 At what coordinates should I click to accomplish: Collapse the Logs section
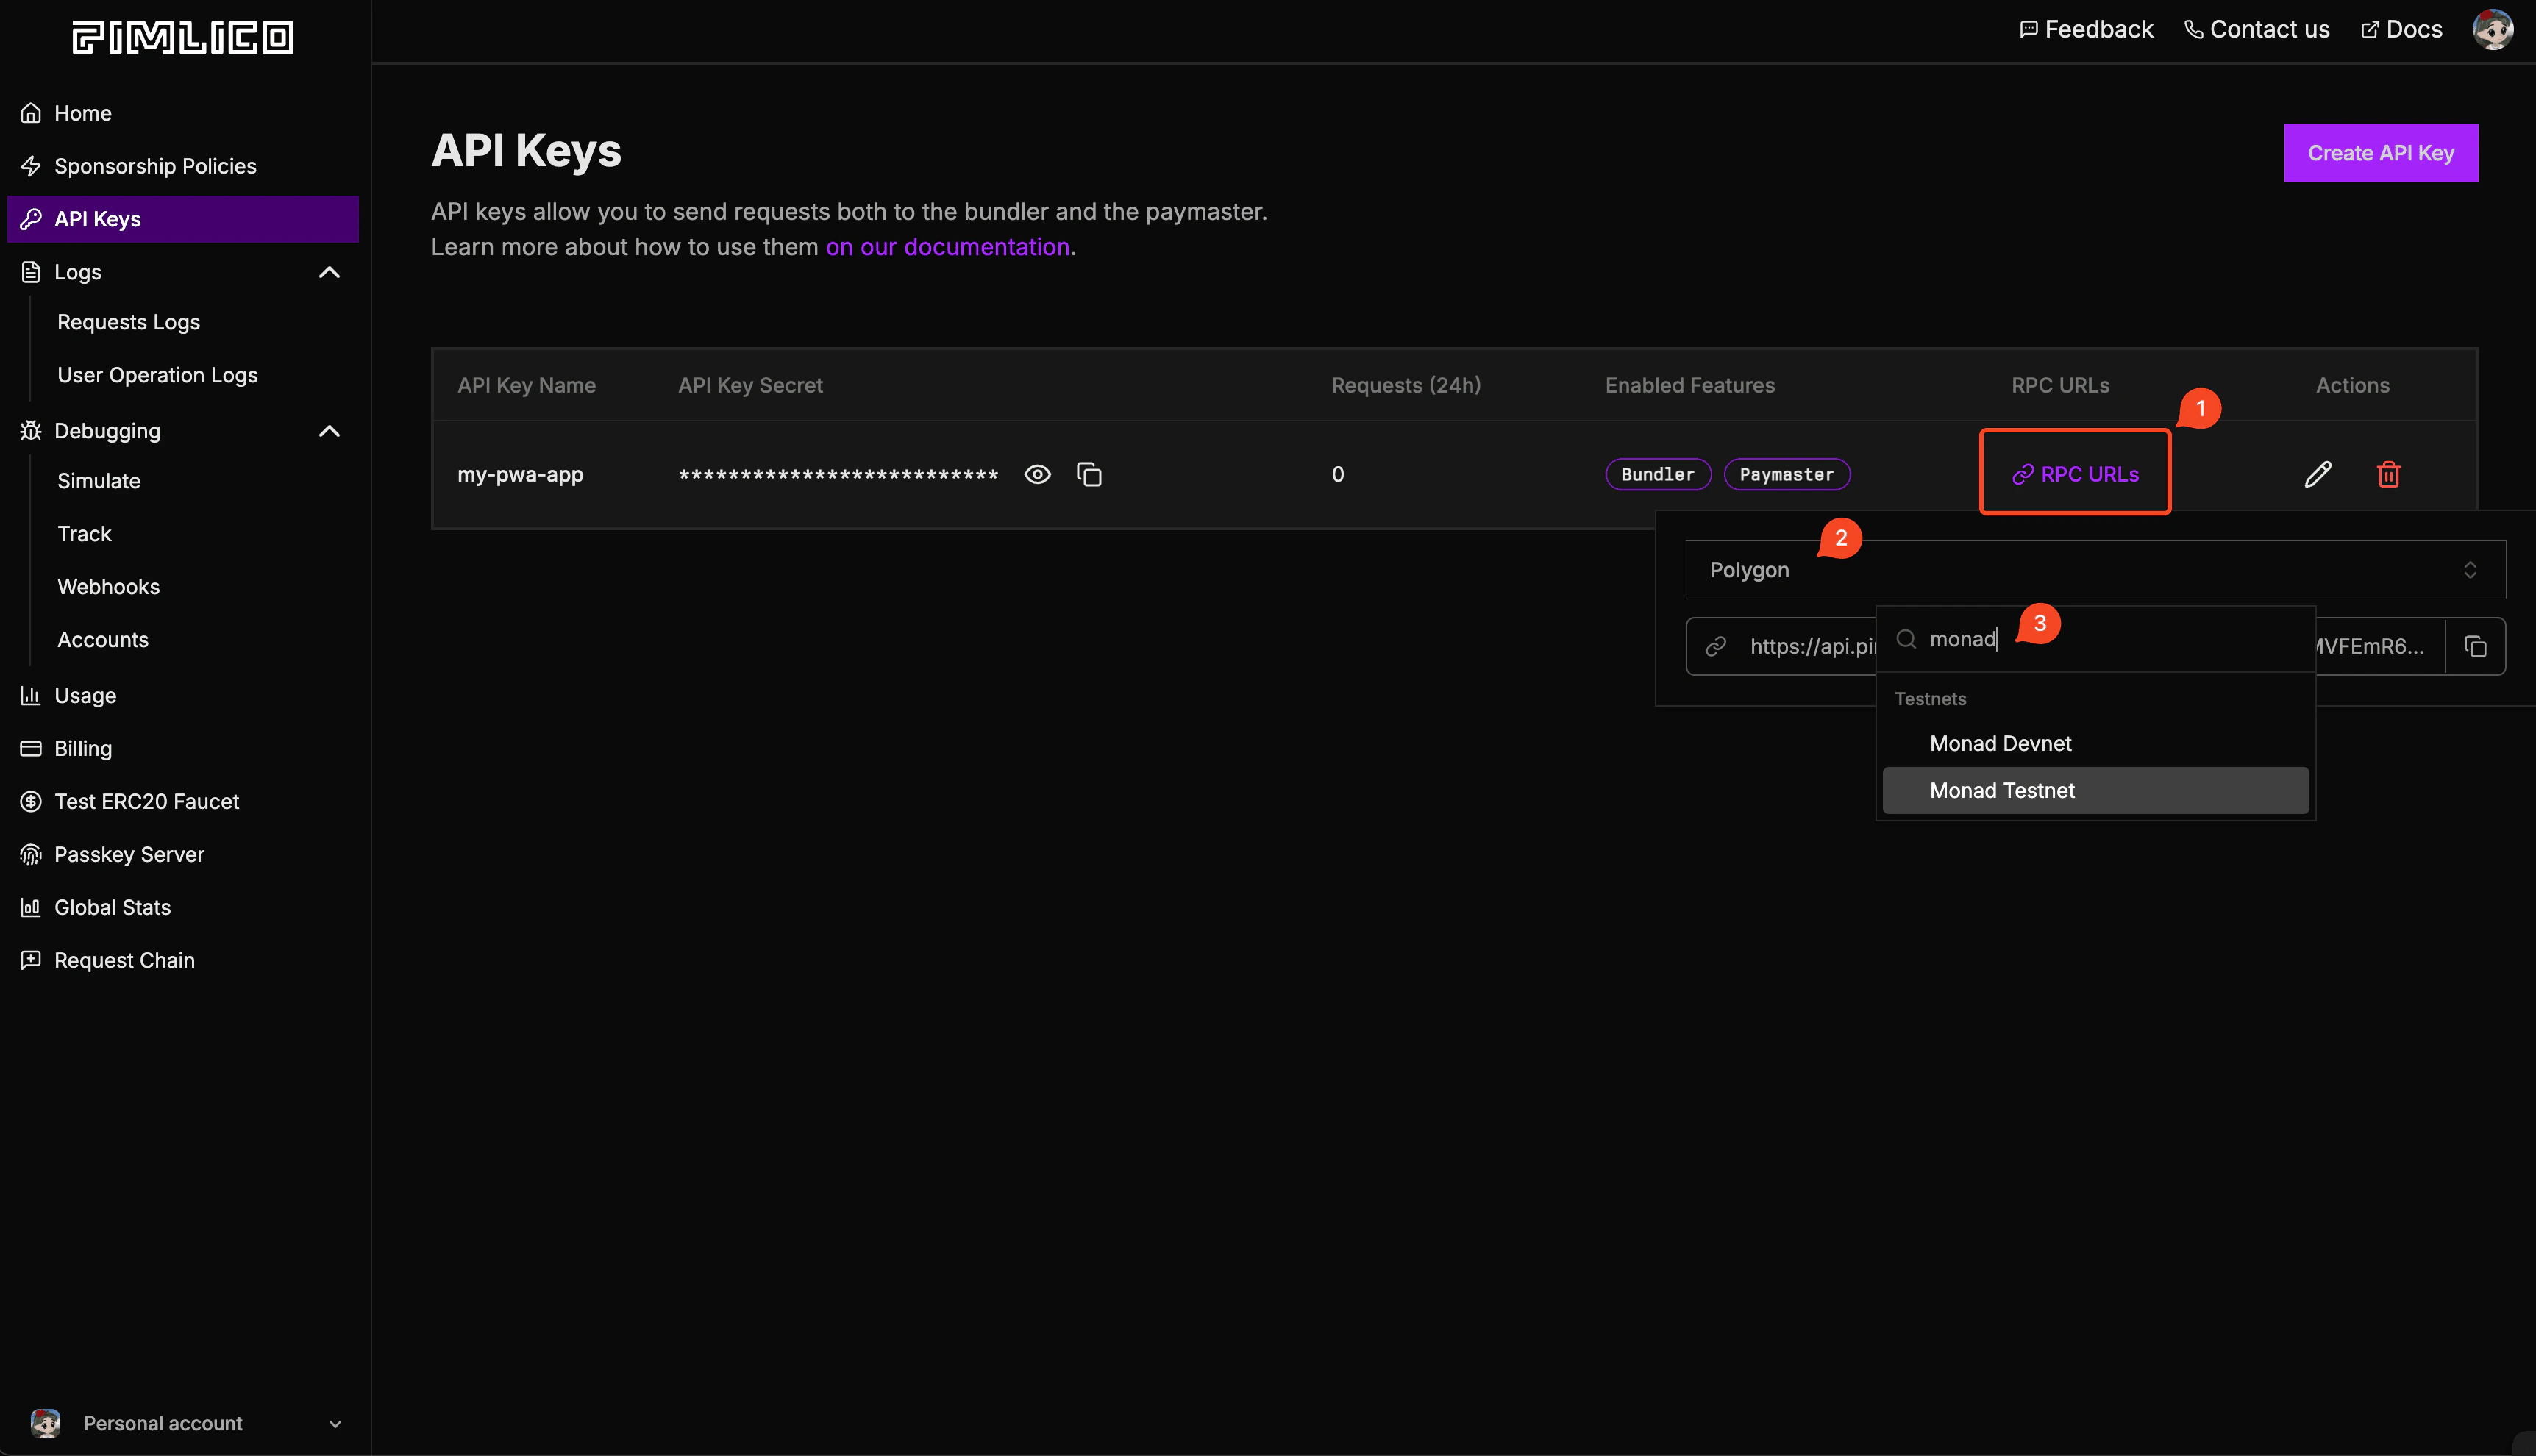point(329,272)
